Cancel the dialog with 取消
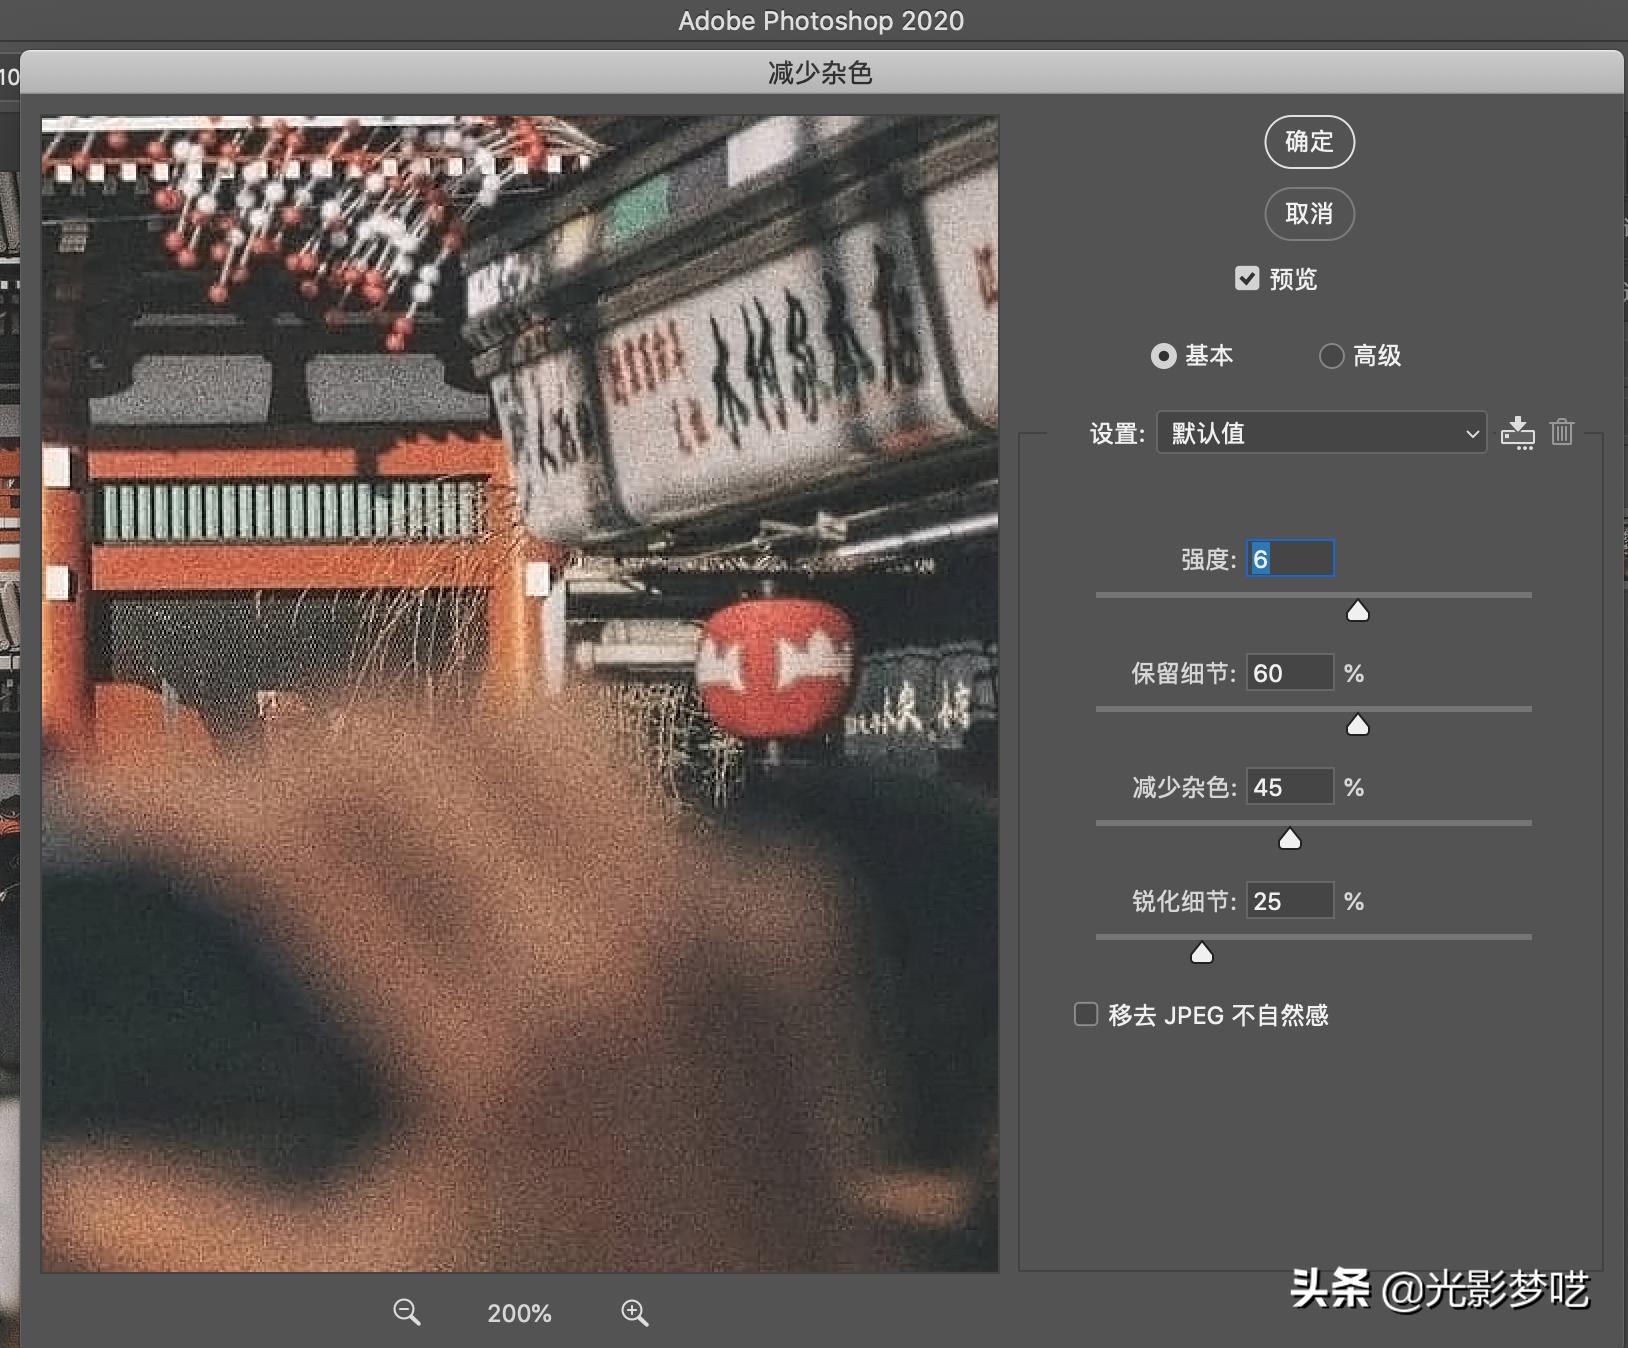 coord(1309,214)
